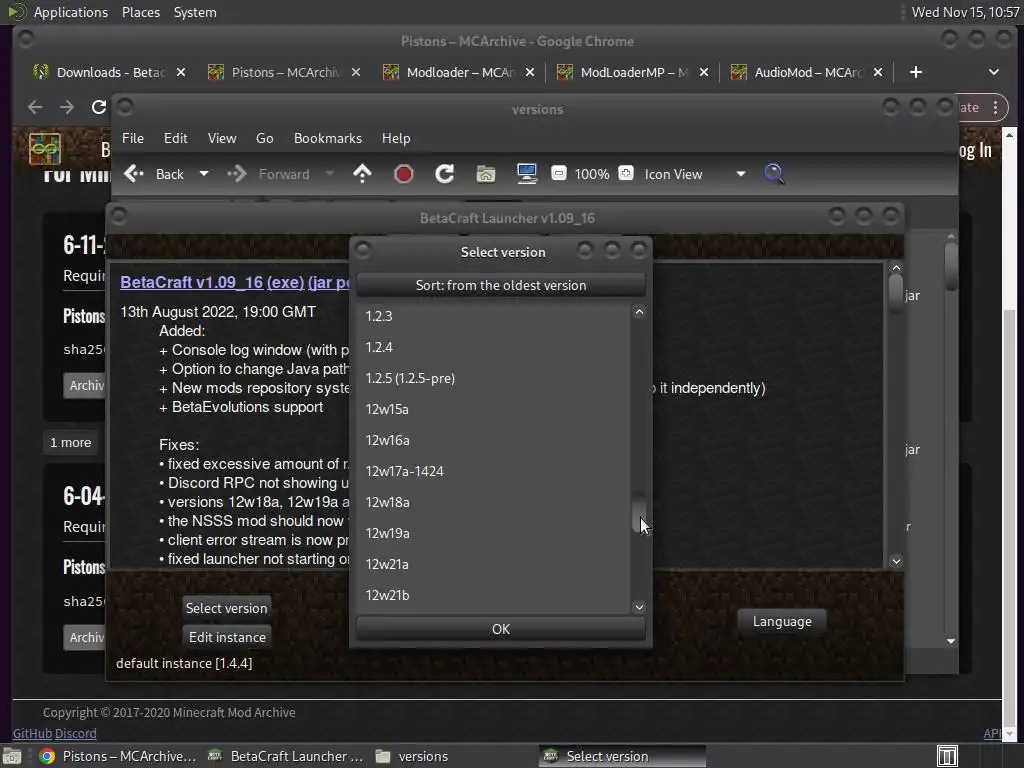Select version 1.2.3 in the list
This screenshot has height=768, width=1024.
[x=492, y=316]
